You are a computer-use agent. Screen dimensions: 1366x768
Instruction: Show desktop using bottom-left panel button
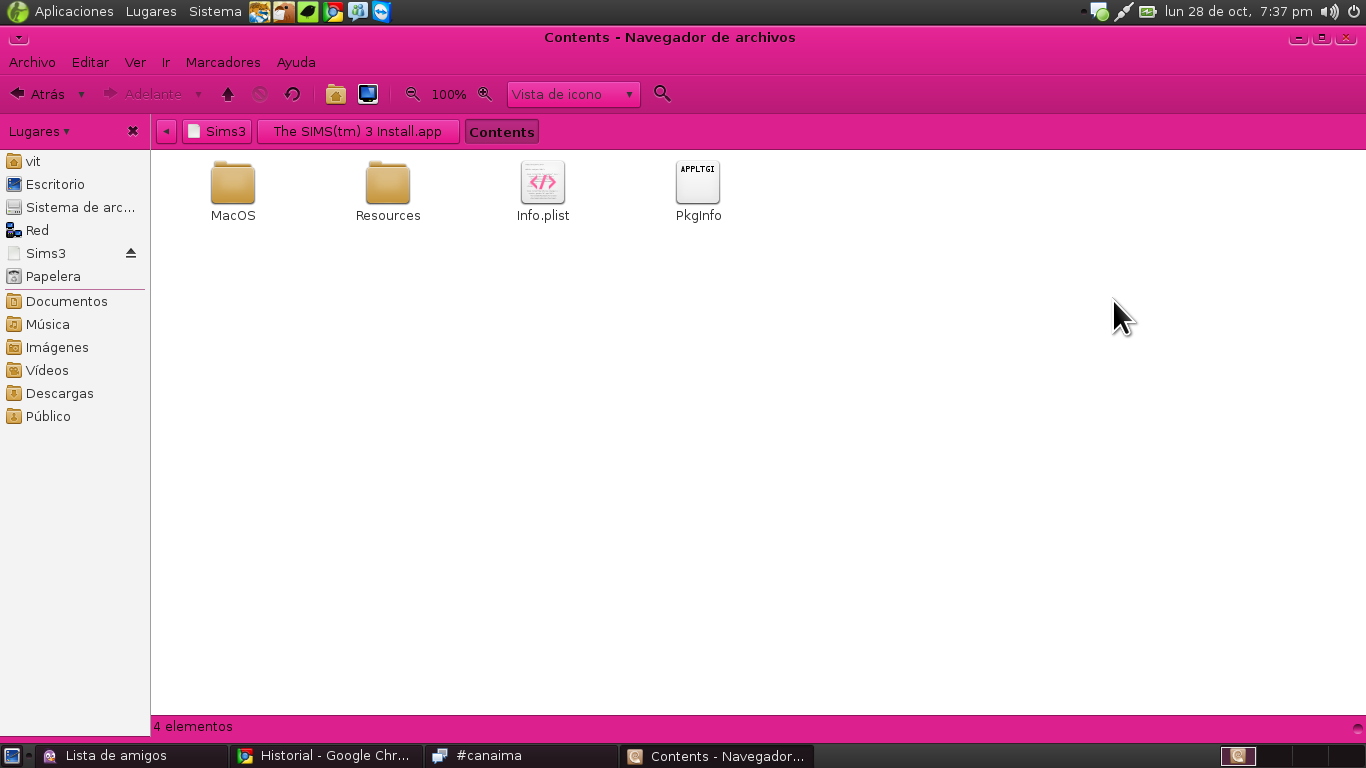click(12, 756)
